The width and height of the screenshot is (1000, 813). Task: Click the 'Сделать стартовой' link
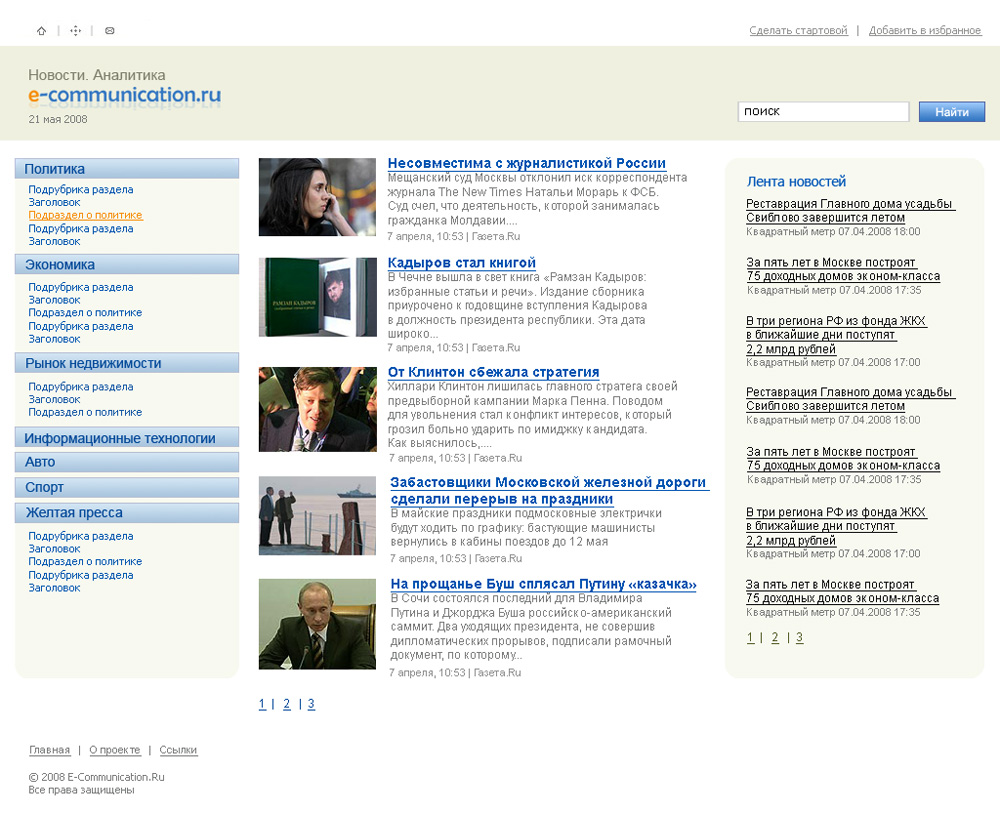click(x=798, y=30)
